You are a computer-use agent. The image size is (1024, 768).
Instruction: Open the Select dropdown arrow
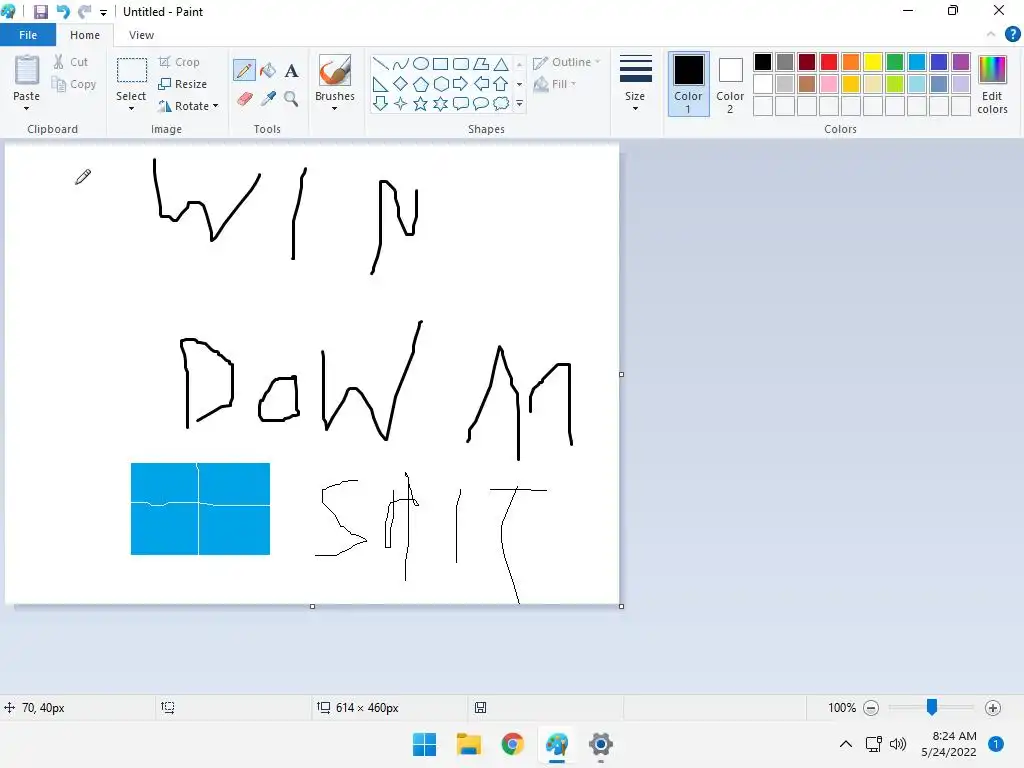pos(131,108)
